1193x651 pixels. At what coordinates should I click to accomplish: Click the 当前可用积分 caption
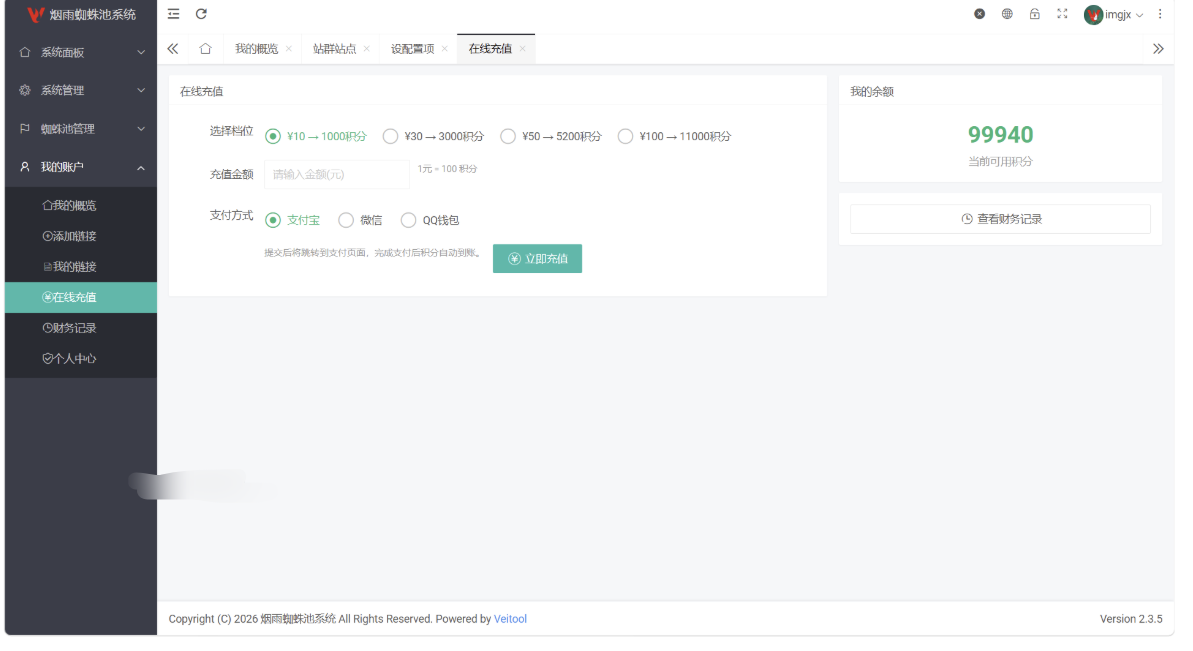(x=1001, y=162)
